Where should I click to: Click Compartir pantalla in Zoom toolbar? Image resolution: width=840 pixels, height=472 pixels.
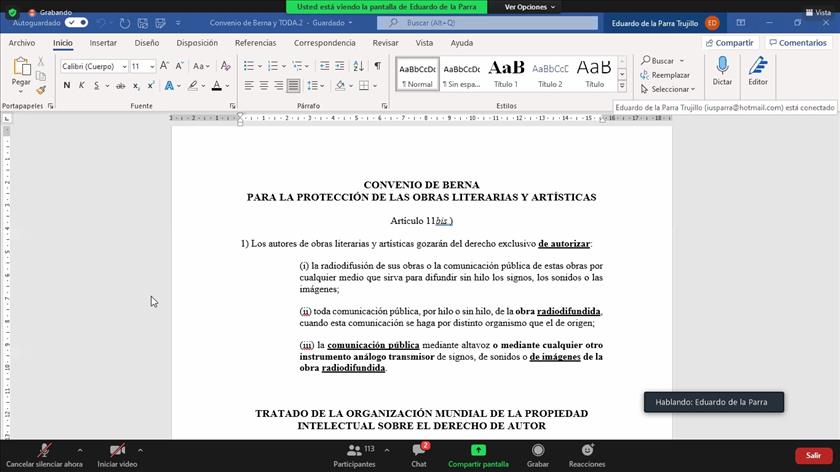click(x=478, y=455)
